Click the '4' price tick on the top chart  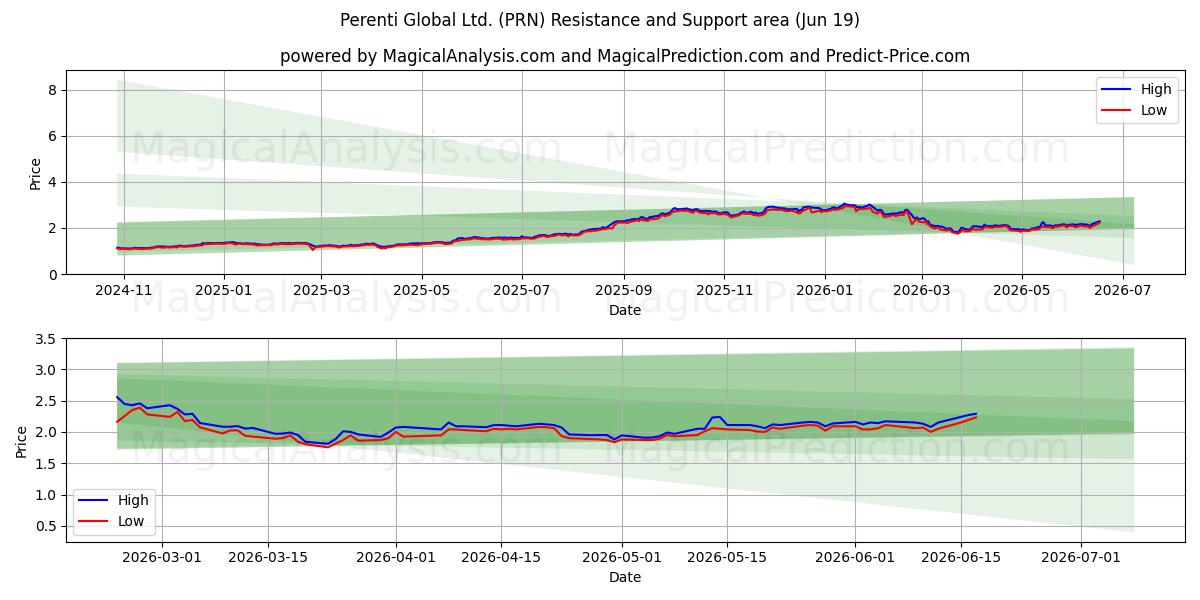tap(54, 182)
